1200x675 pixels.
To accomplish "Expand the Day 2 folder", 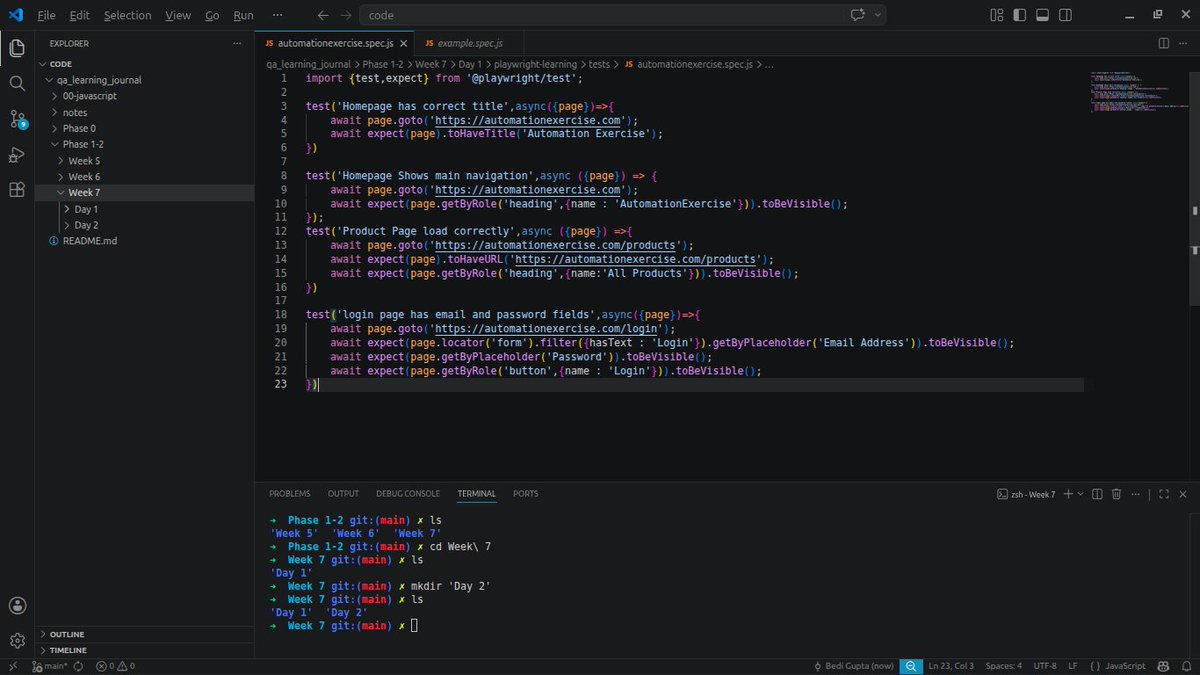I will tap(145, 225).
